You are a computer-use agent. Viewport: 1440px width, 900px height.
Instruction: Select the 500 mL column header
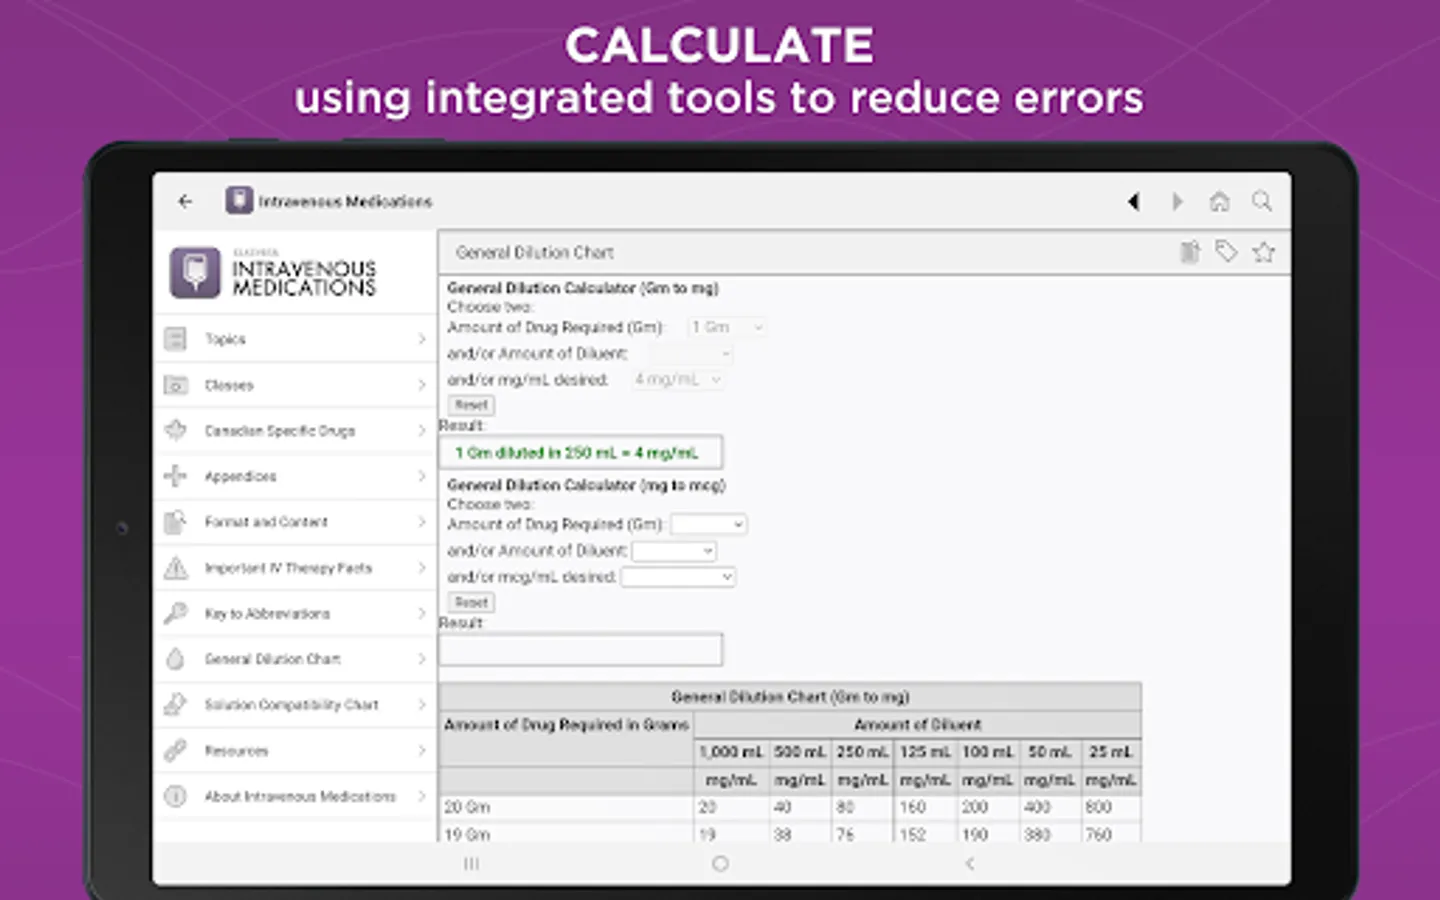coord(800,752)
